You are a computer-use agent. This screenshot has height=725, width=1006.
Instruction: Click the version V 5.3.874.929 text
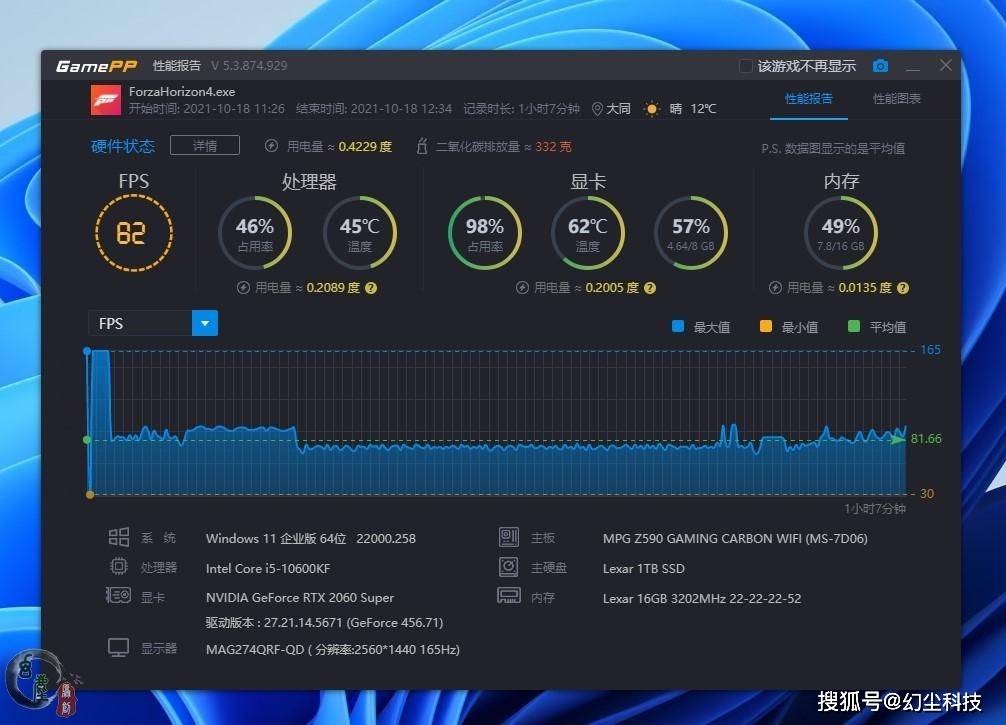click(x=249, y=66)
